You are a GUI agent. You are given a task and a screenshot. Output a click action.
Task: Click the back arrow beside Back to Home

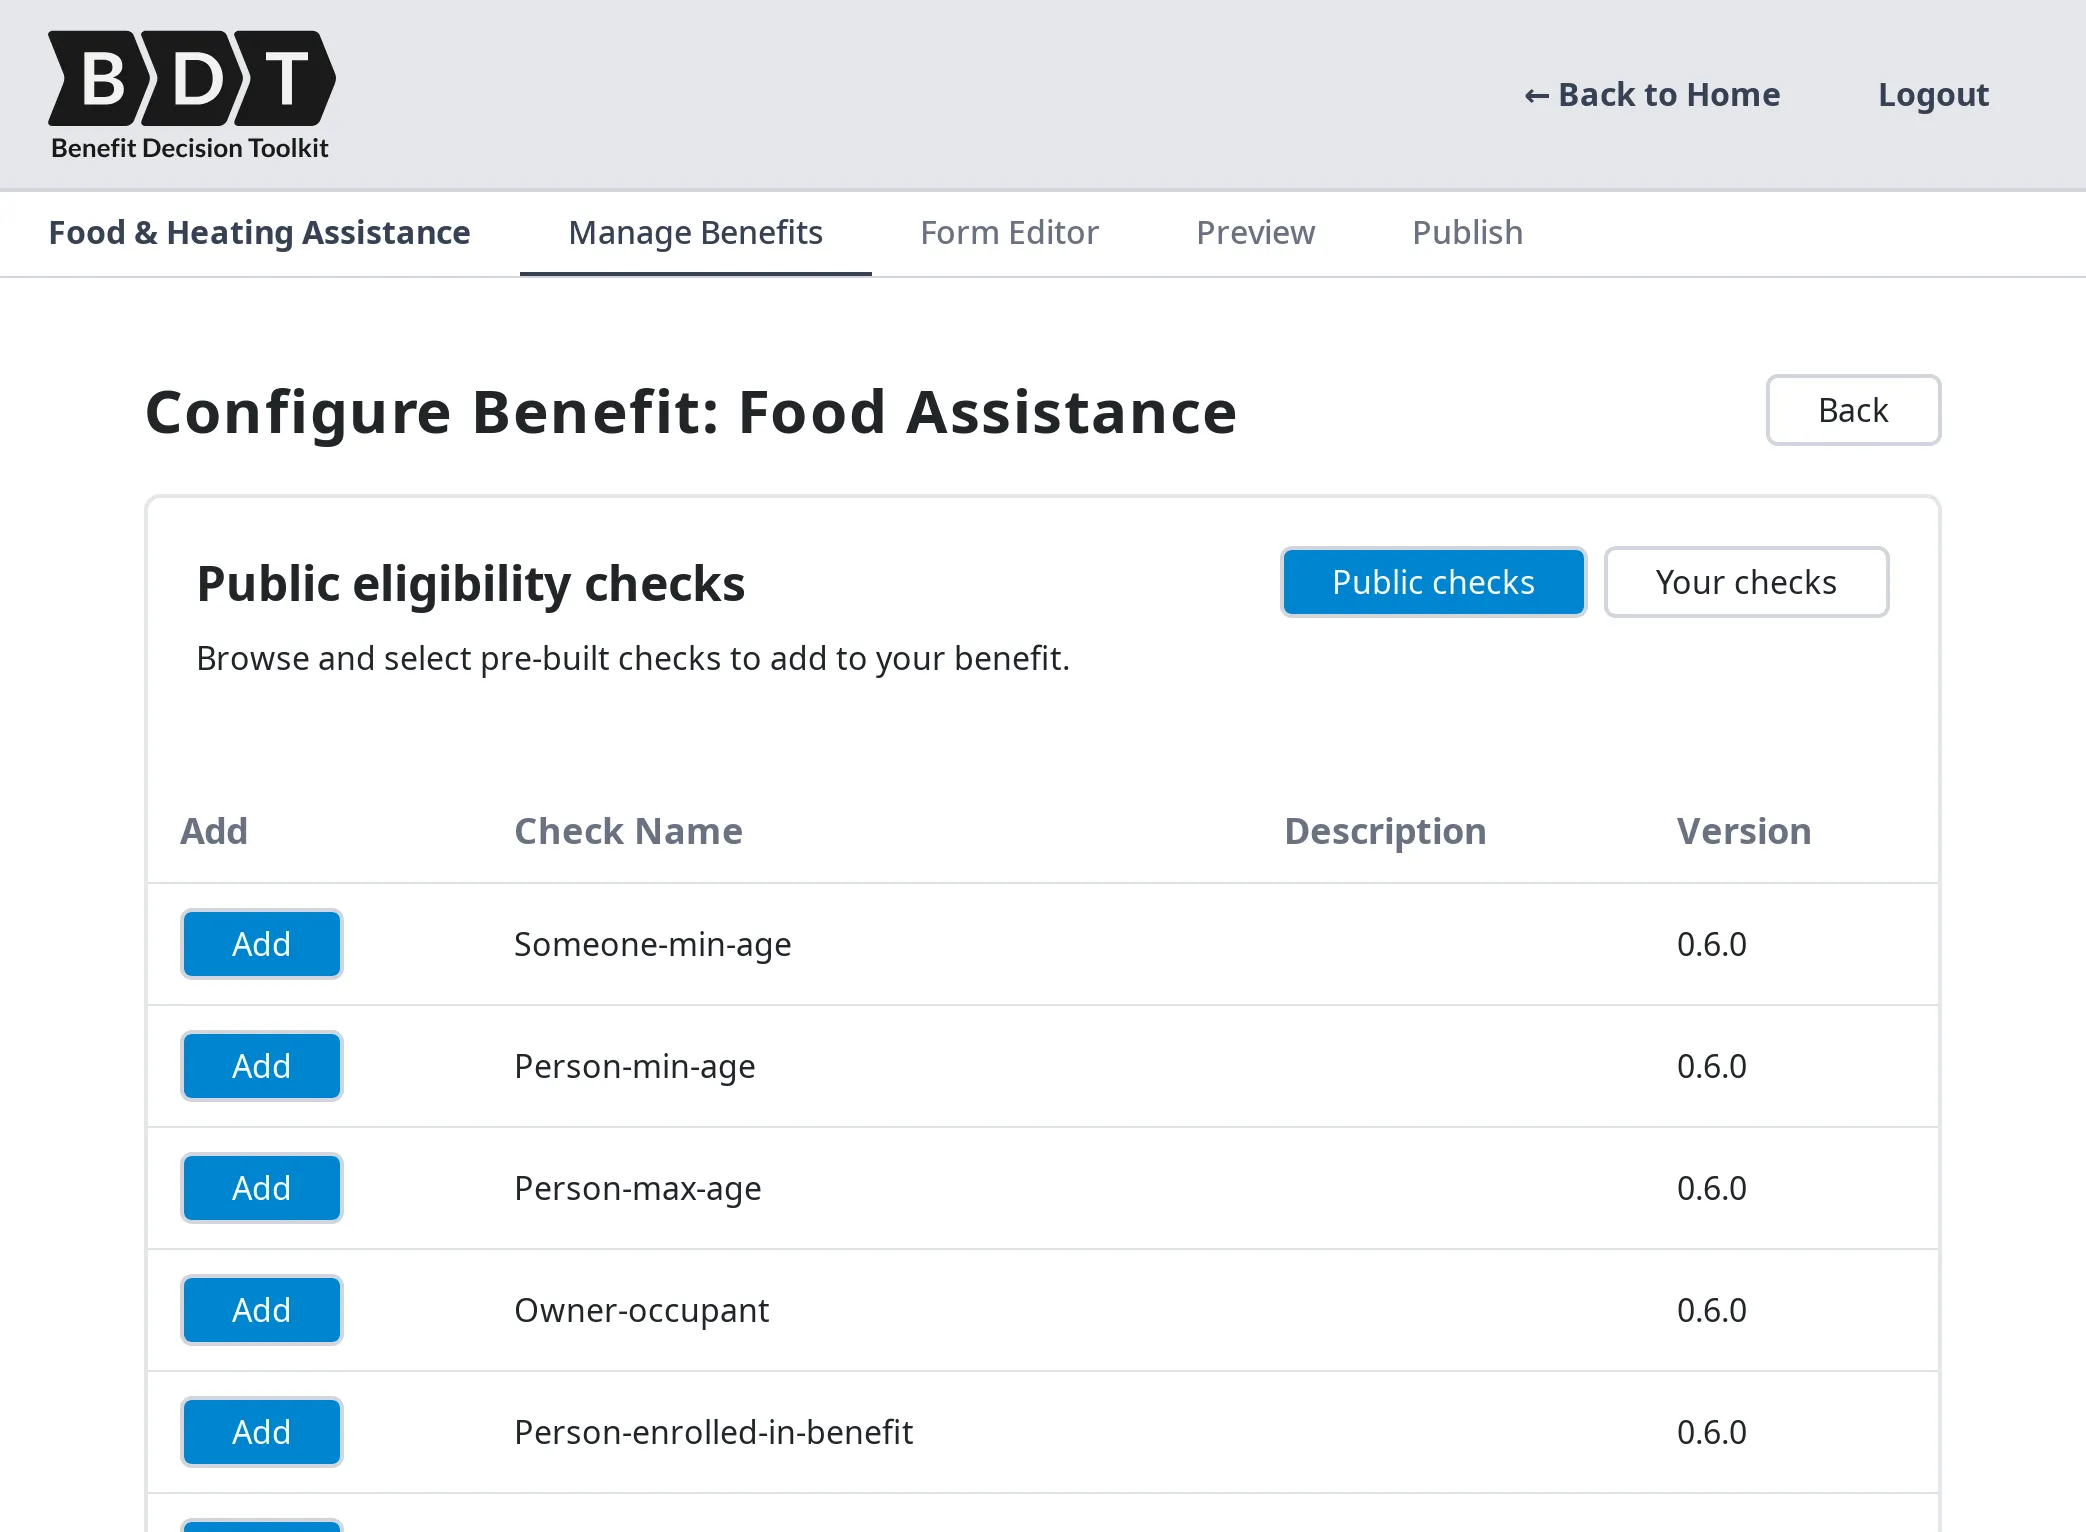click(1537, 94)
